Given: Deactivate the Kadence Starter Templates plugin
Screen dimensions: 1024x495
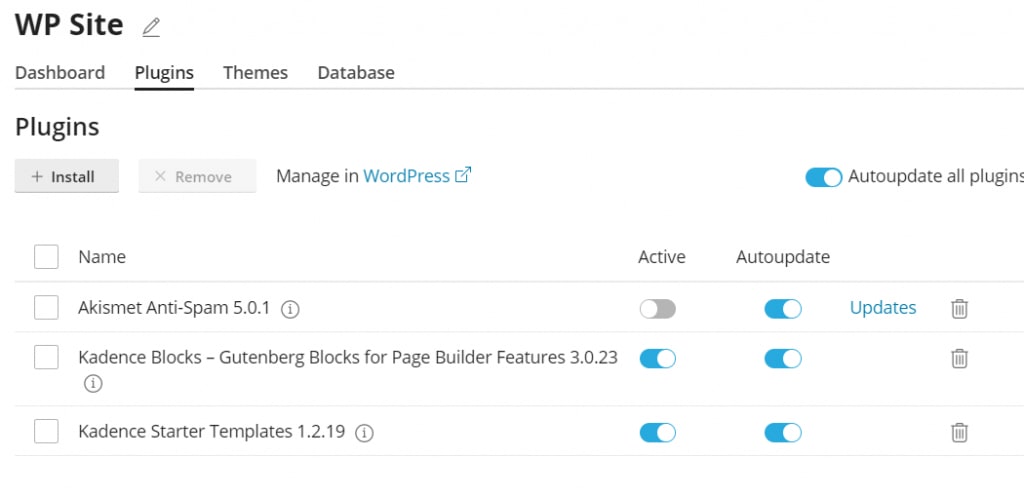Looking at the screenshot, I should (x=657, y=432).
